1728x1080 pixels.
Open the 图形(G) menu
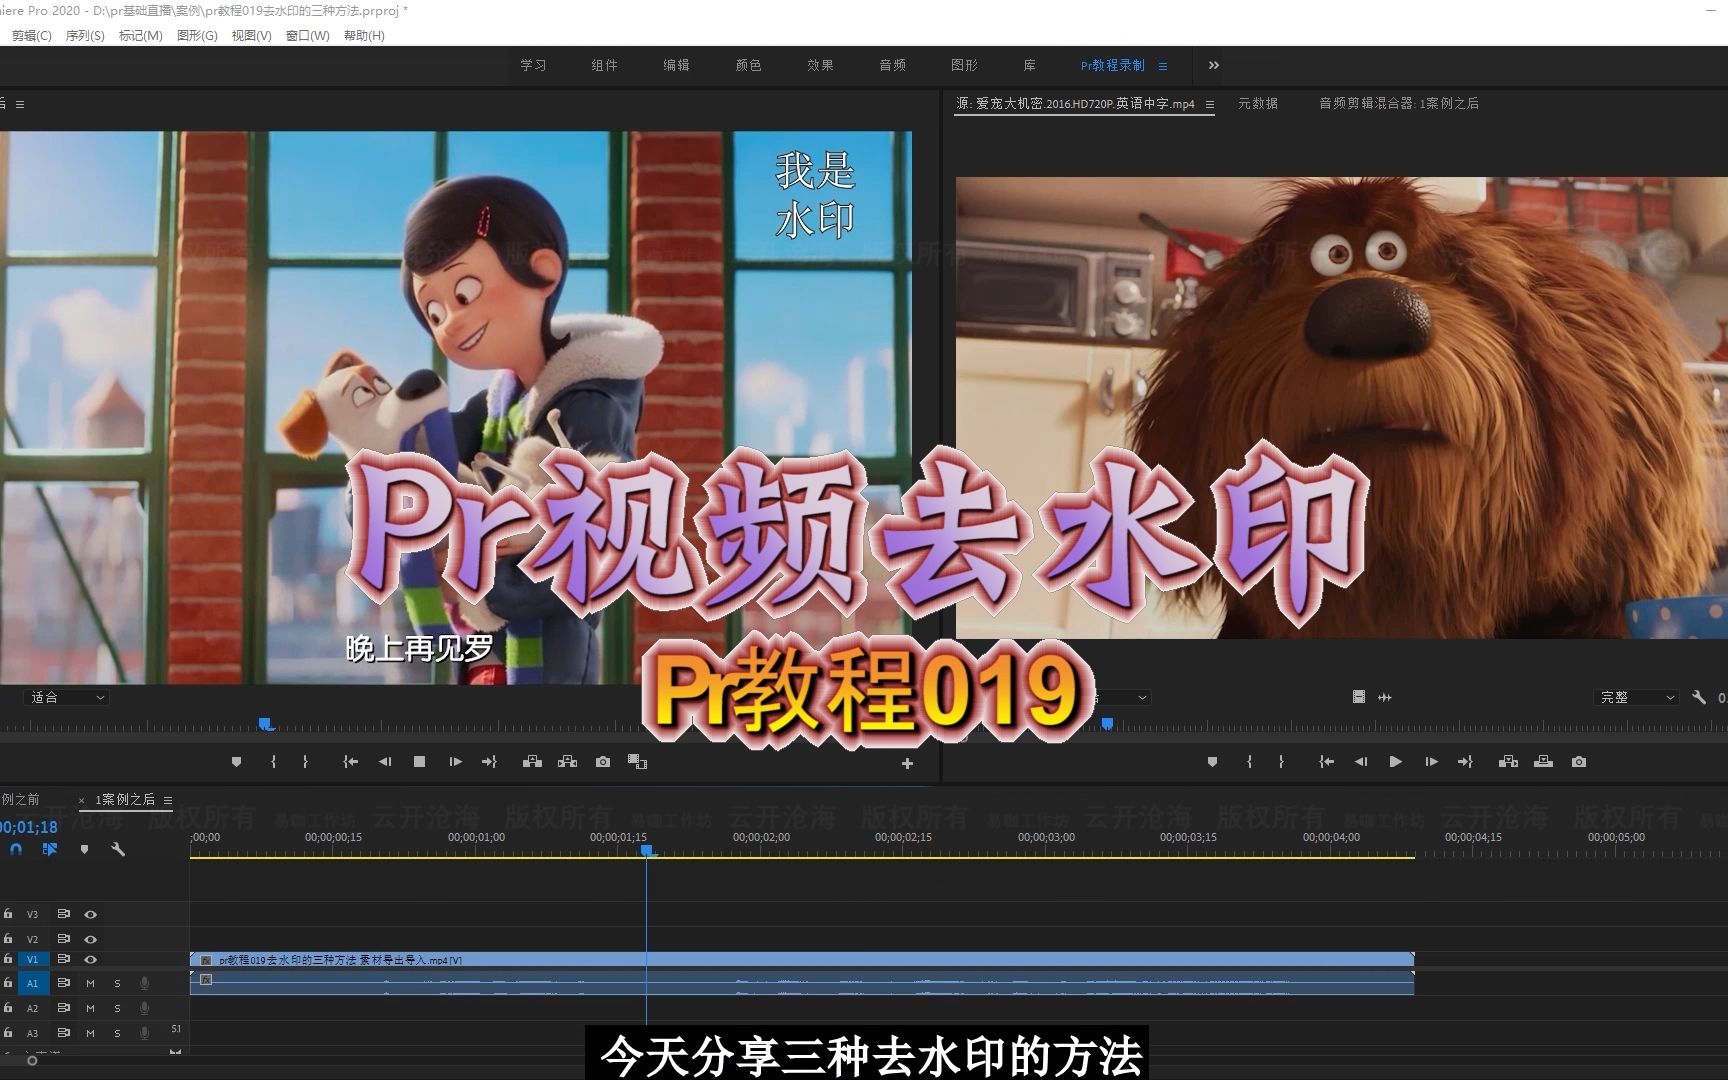point(197,36)
